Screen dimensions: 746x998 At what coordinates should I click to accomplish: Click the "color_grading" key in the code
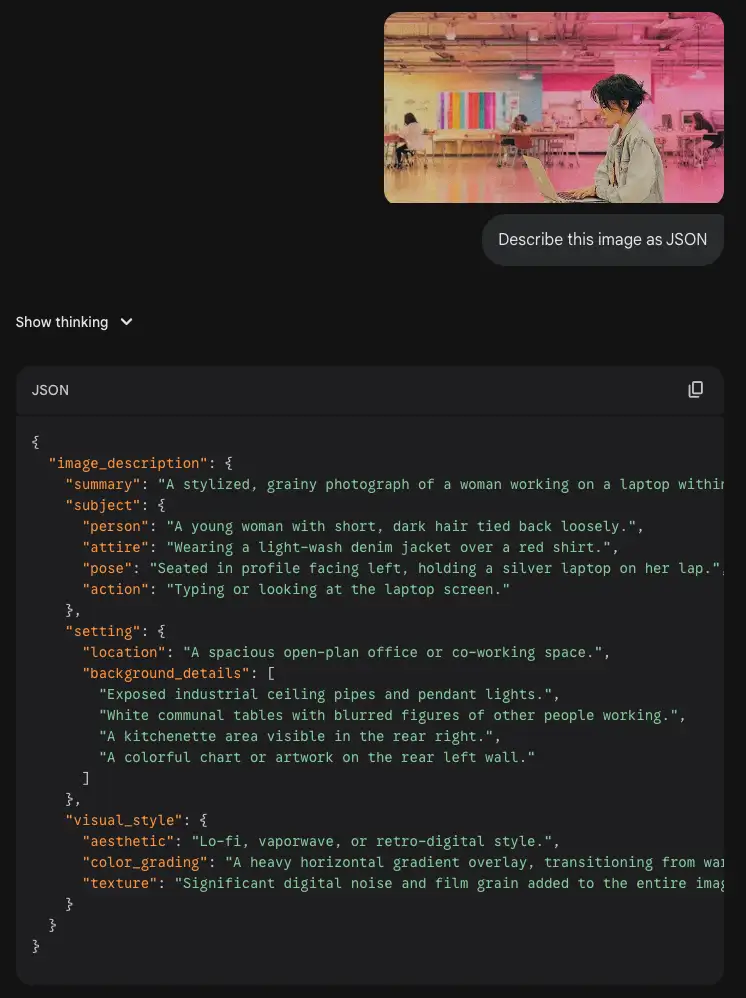[145, 862]
